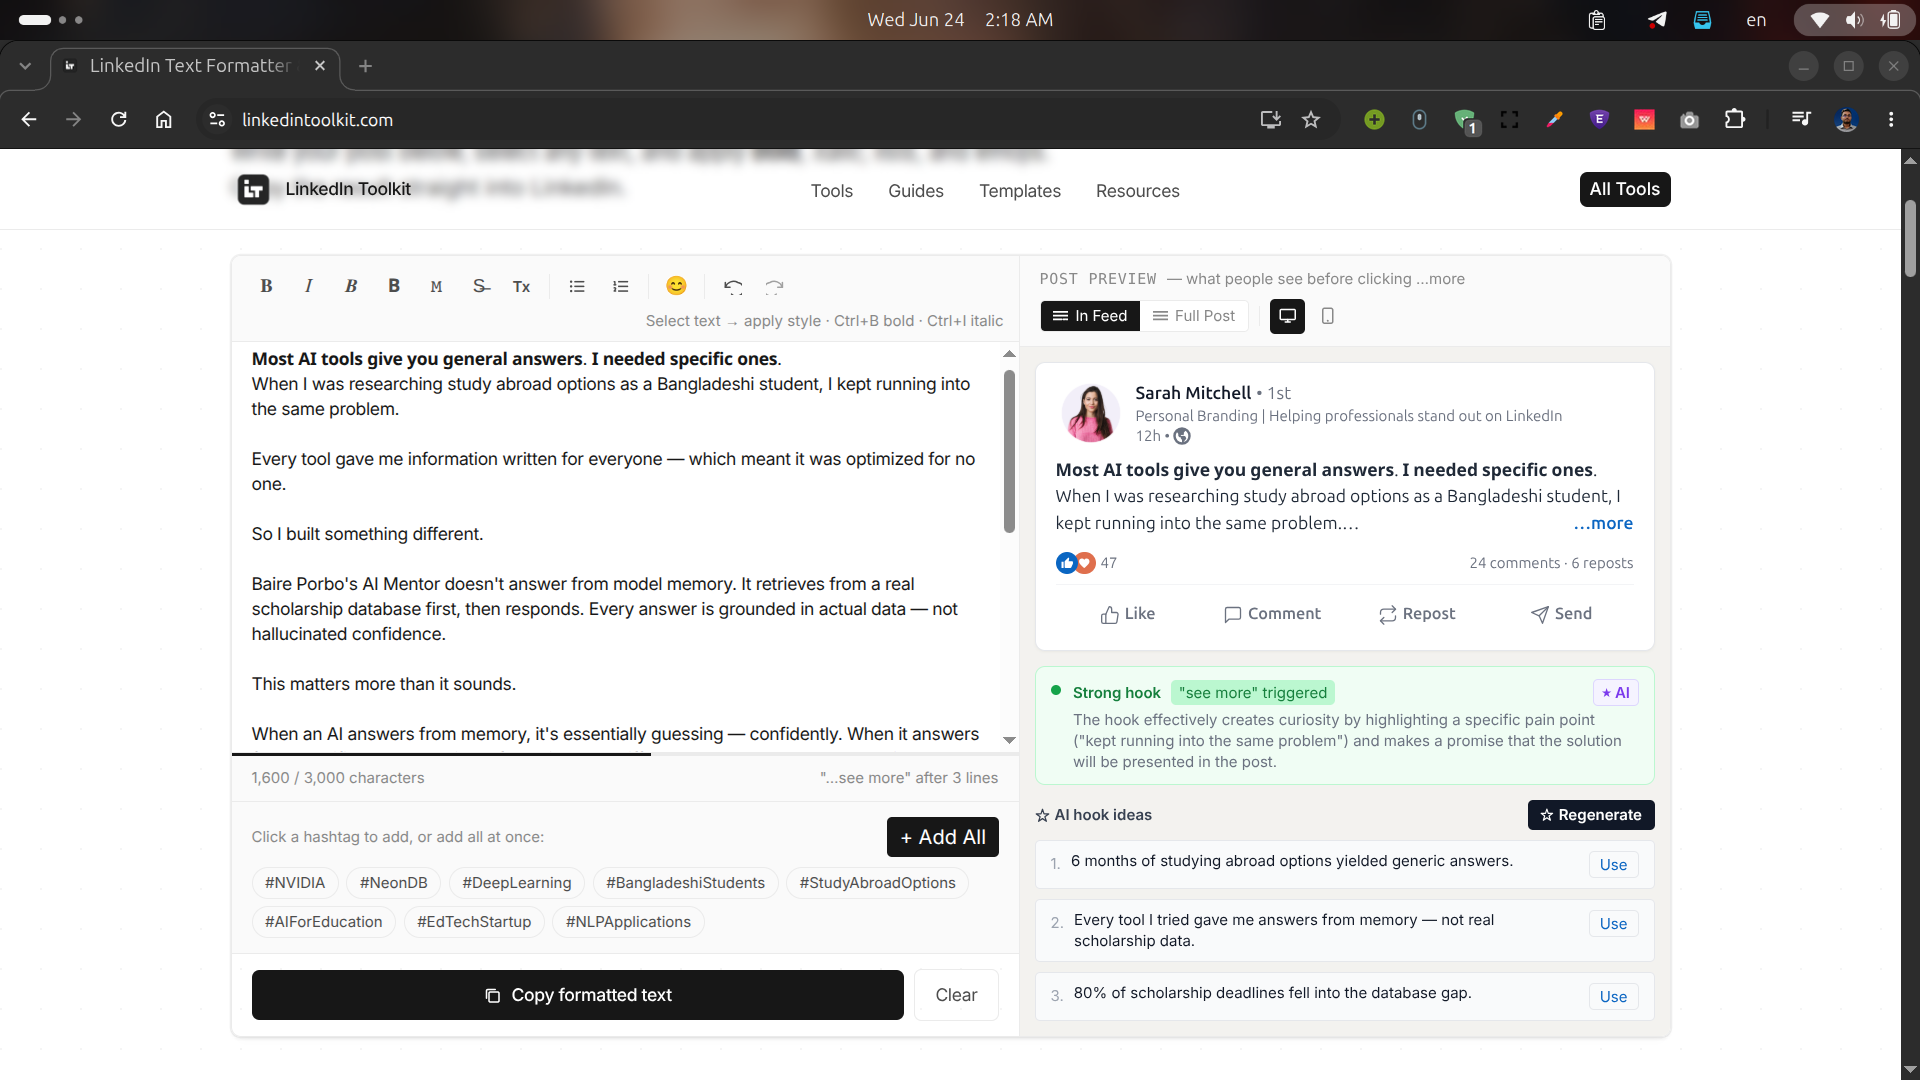
Task: Apply sans-serif bold B style
Action: [394, 286]
